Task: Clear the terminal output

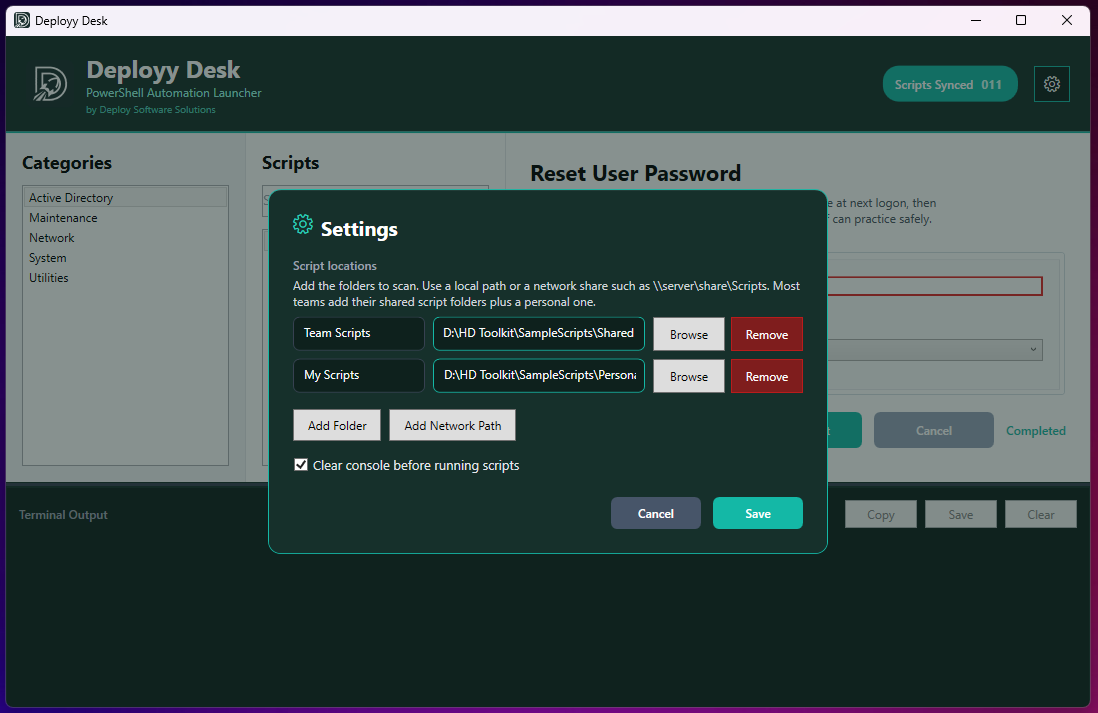Action: [x=1041, y=514]
